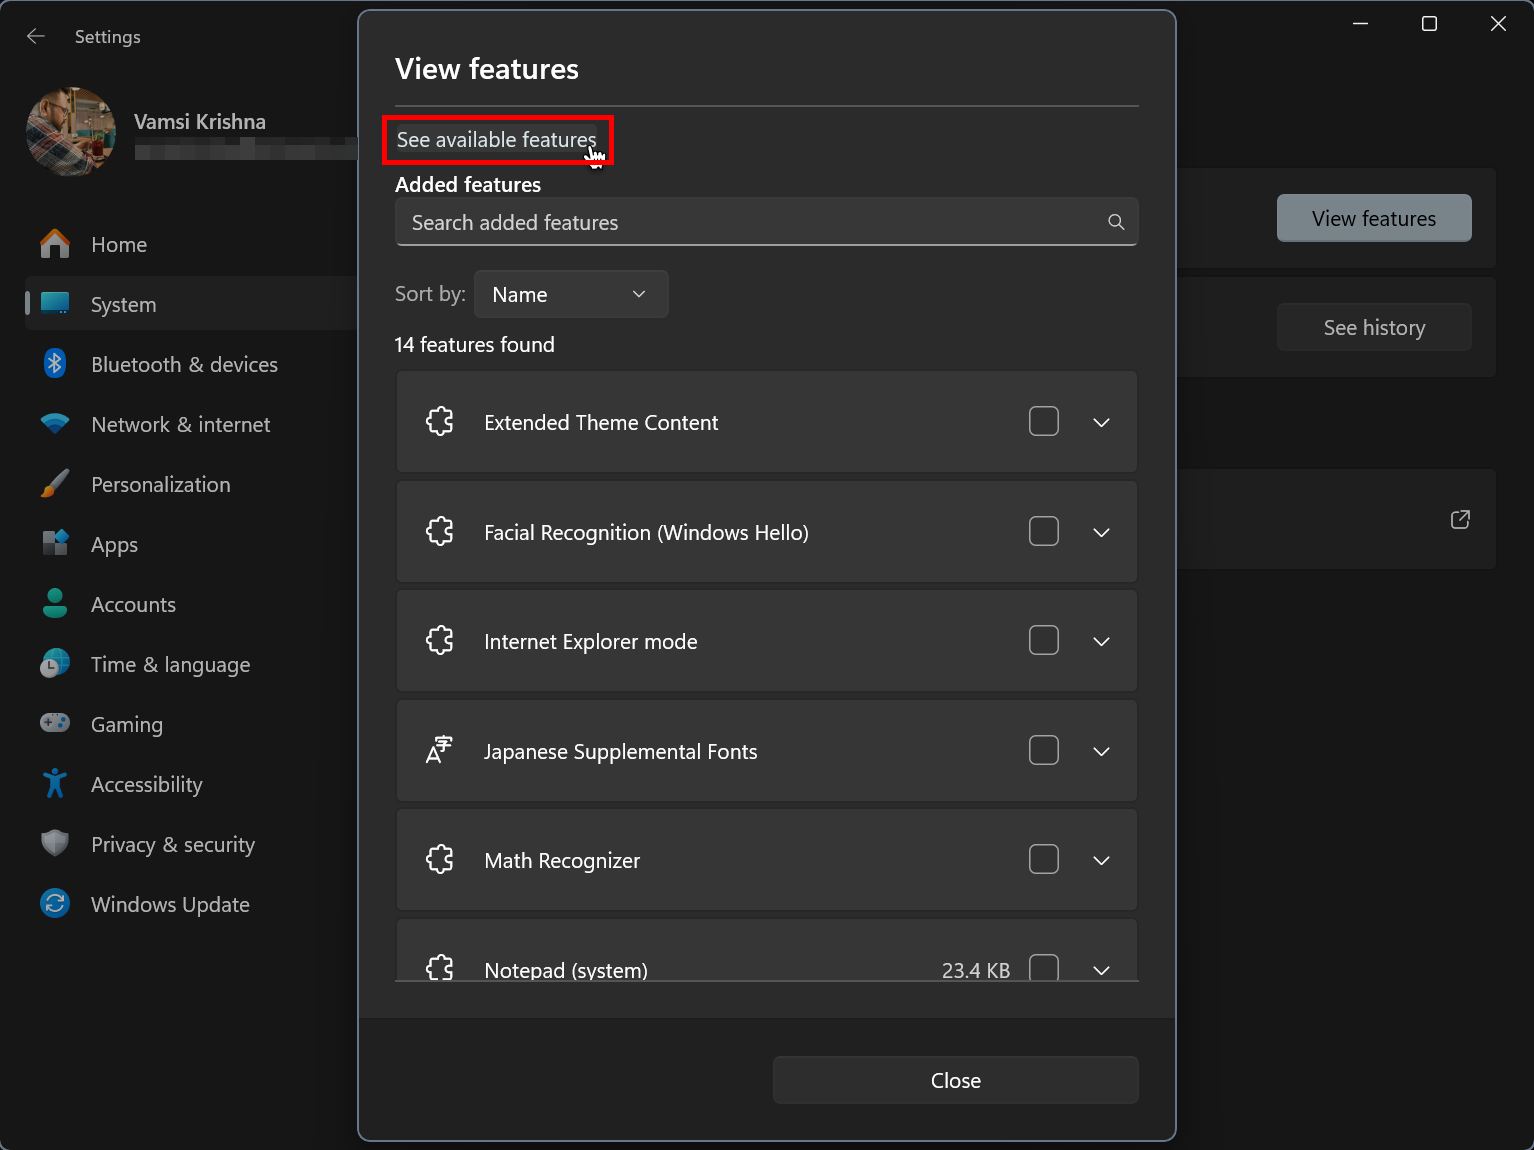Click the View features button
Viewport: 1534px width, 1150px height.
coord(1374,218)
